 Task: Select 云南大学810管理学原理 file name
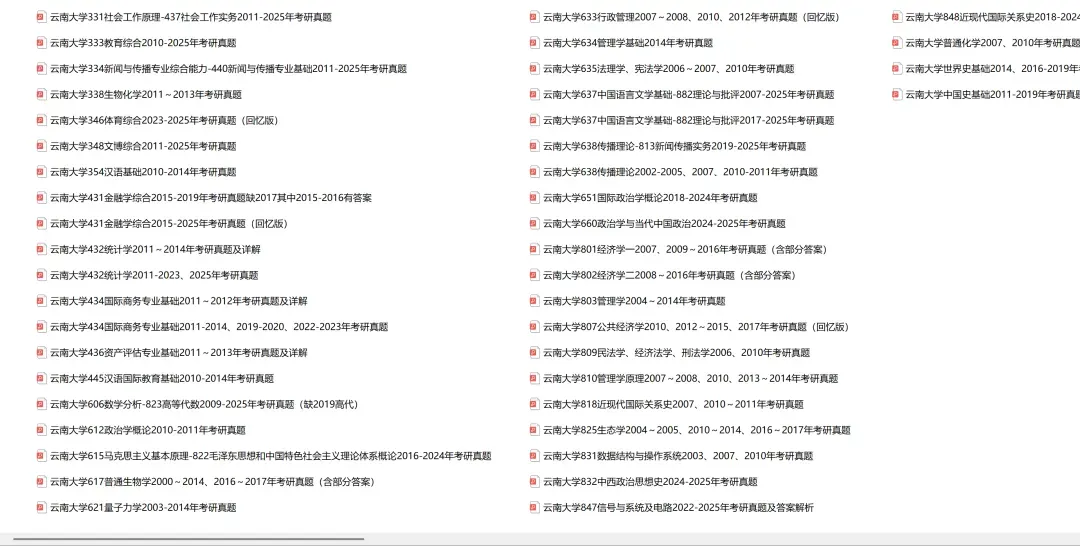tap(690, 379)
